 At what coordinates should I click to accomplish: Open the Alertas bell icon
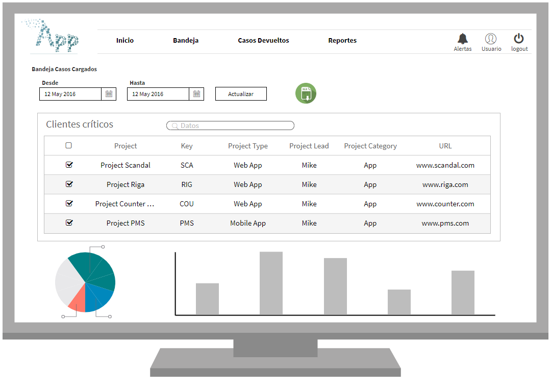click(462, 38)
